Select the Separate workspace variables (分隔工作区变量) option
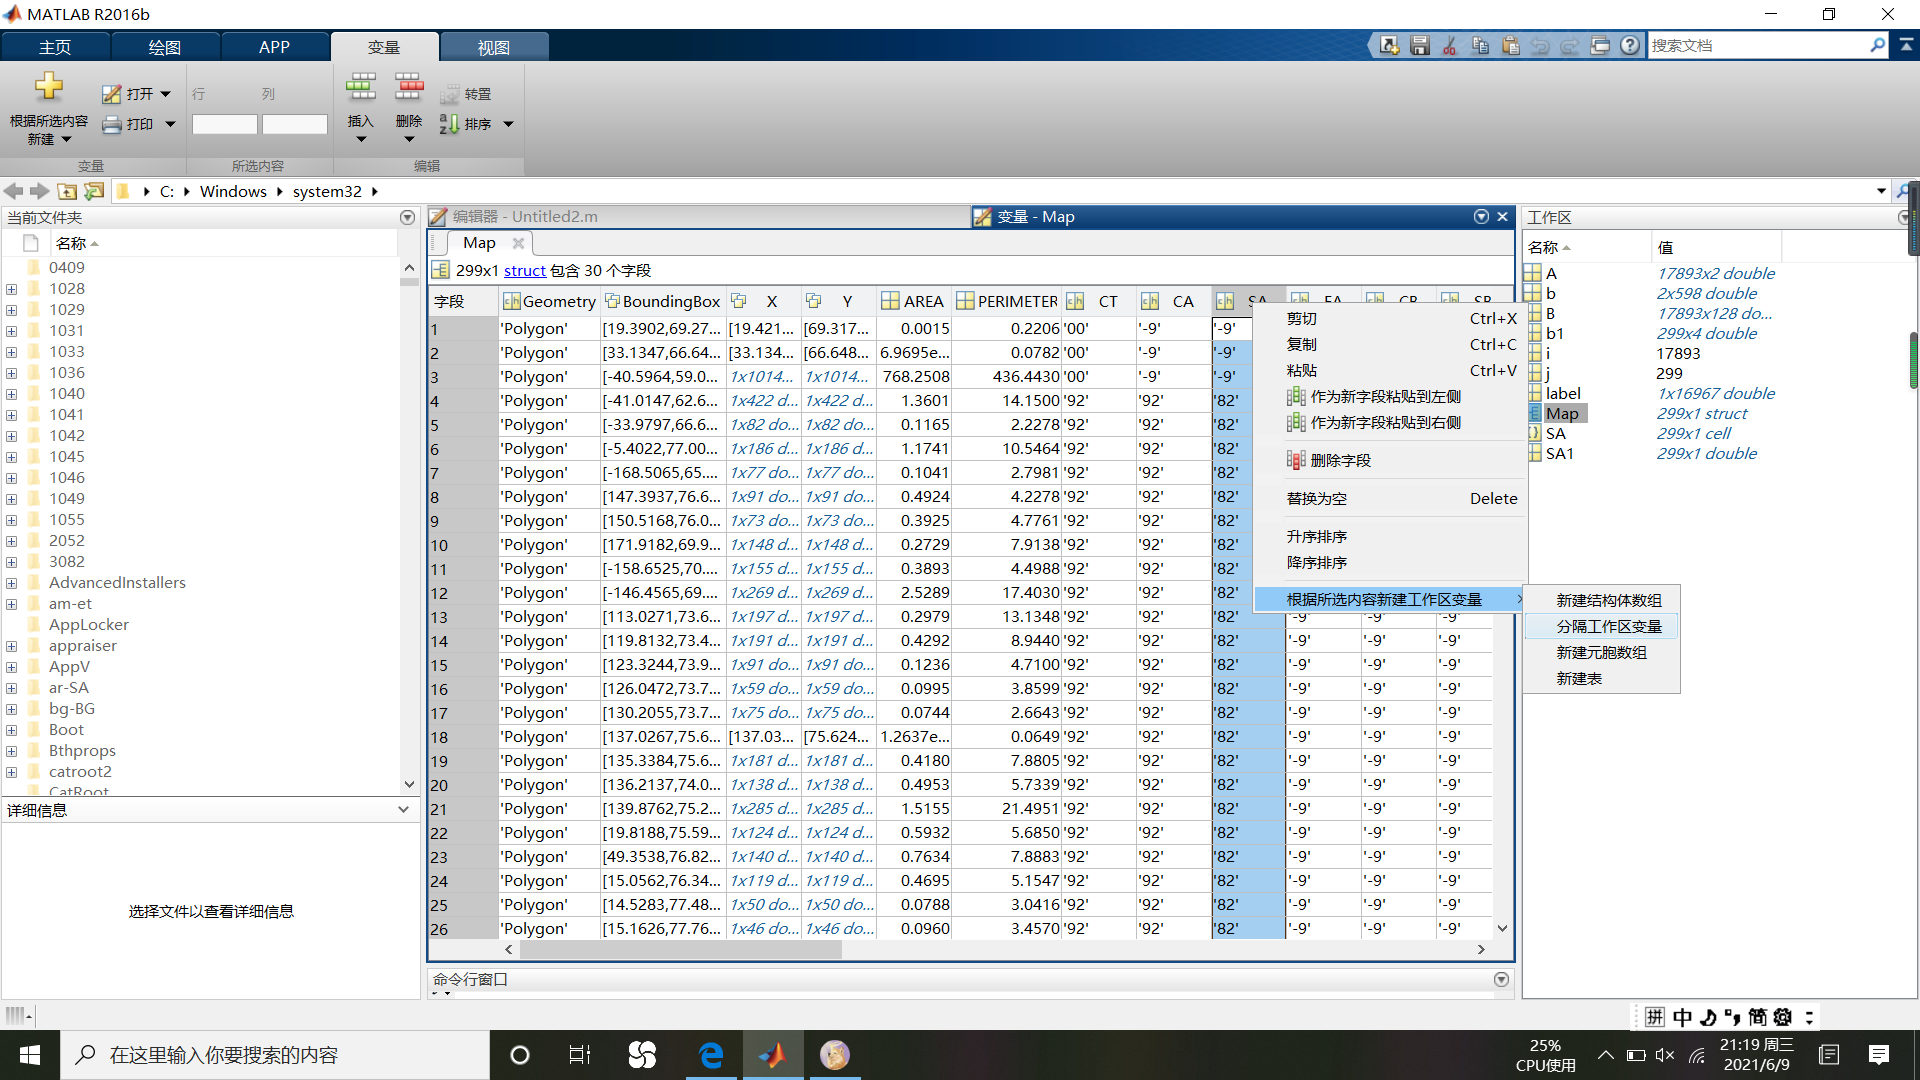Viewport: 1920px width, 1080px height. pos(1608,626)
